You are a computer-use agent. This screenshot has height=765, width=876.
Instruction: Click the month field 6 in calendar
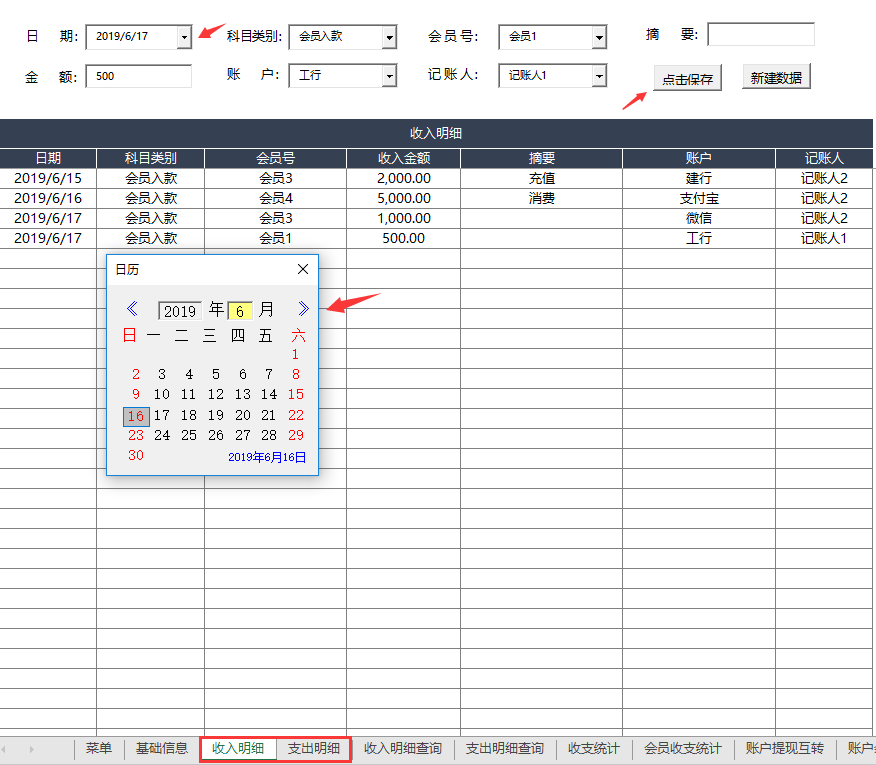[240, 311]
